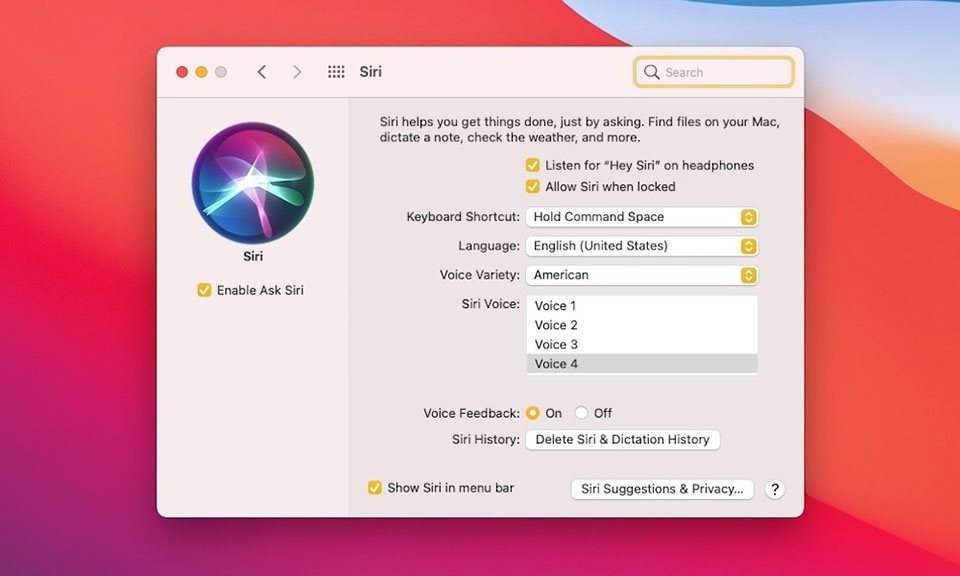Screen dimensions: 960x576
Task: Open the Voice Variety dropdown
Action: [x=642, y=275]
